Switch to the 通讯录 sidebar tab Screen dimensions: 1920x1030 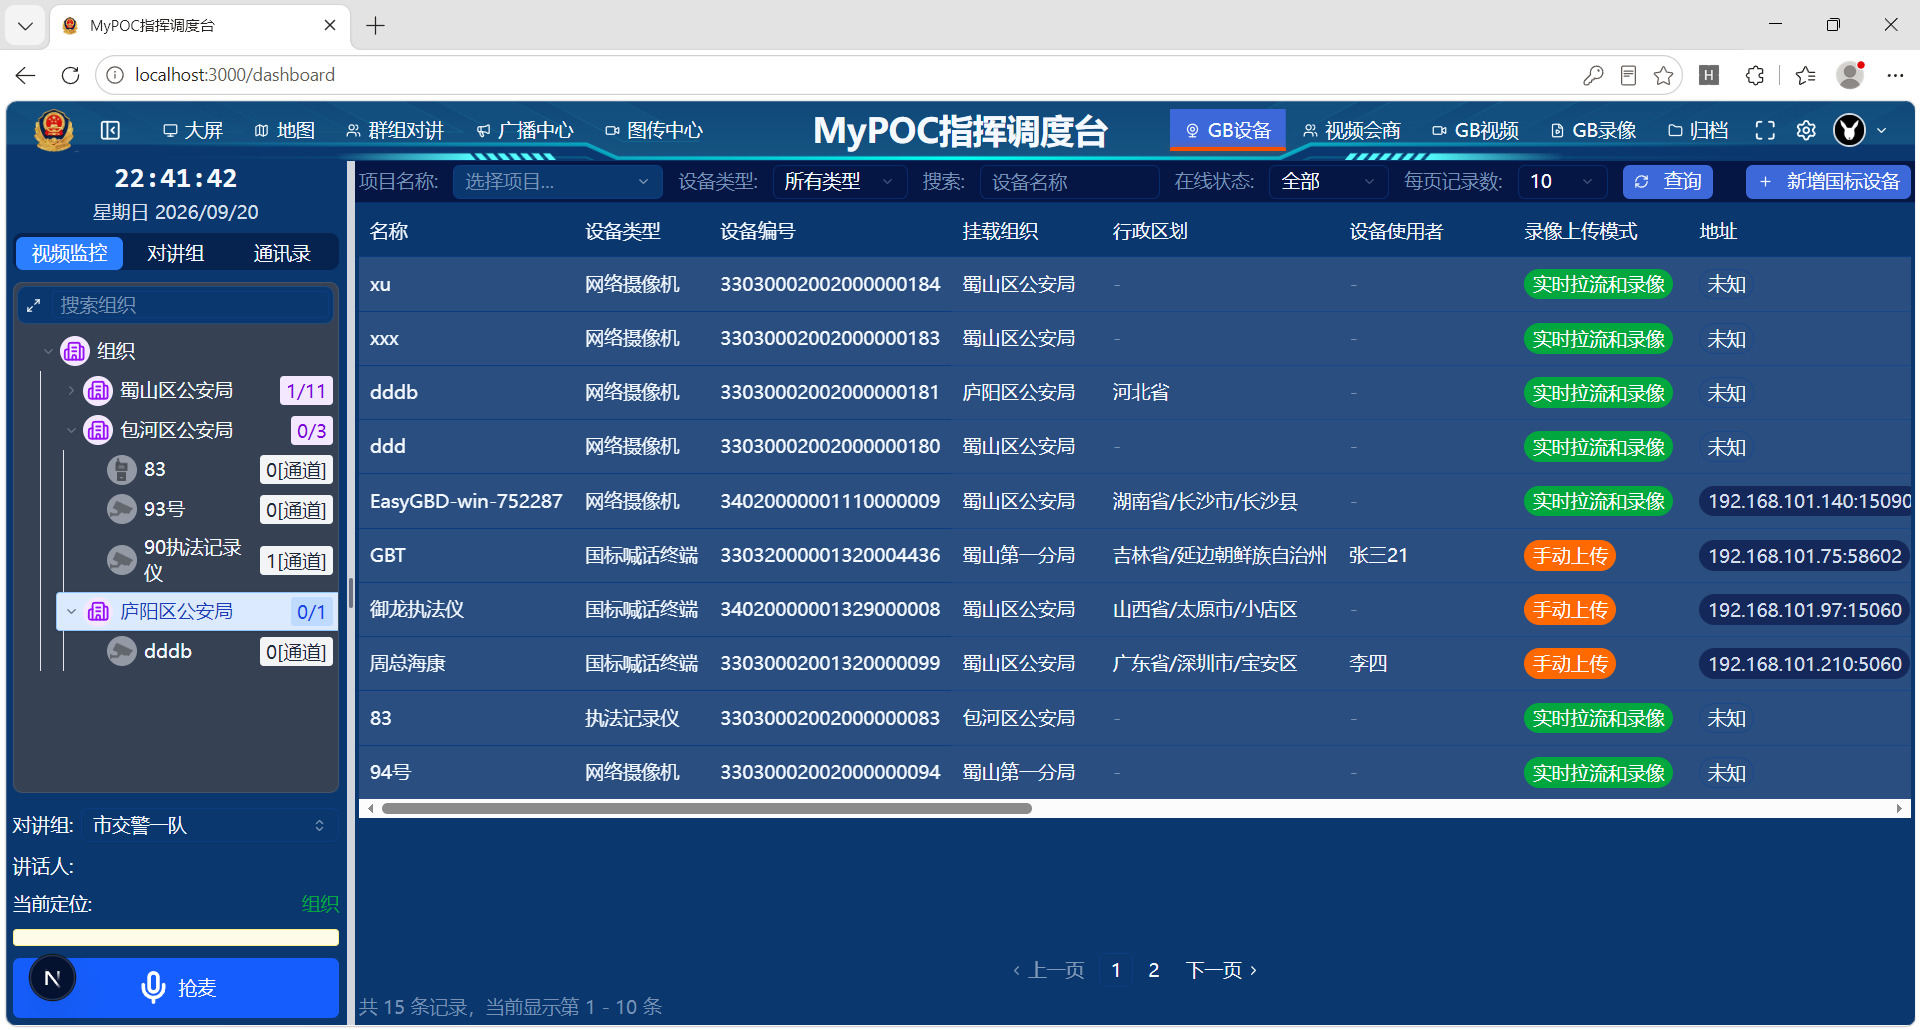click(282, 254)
